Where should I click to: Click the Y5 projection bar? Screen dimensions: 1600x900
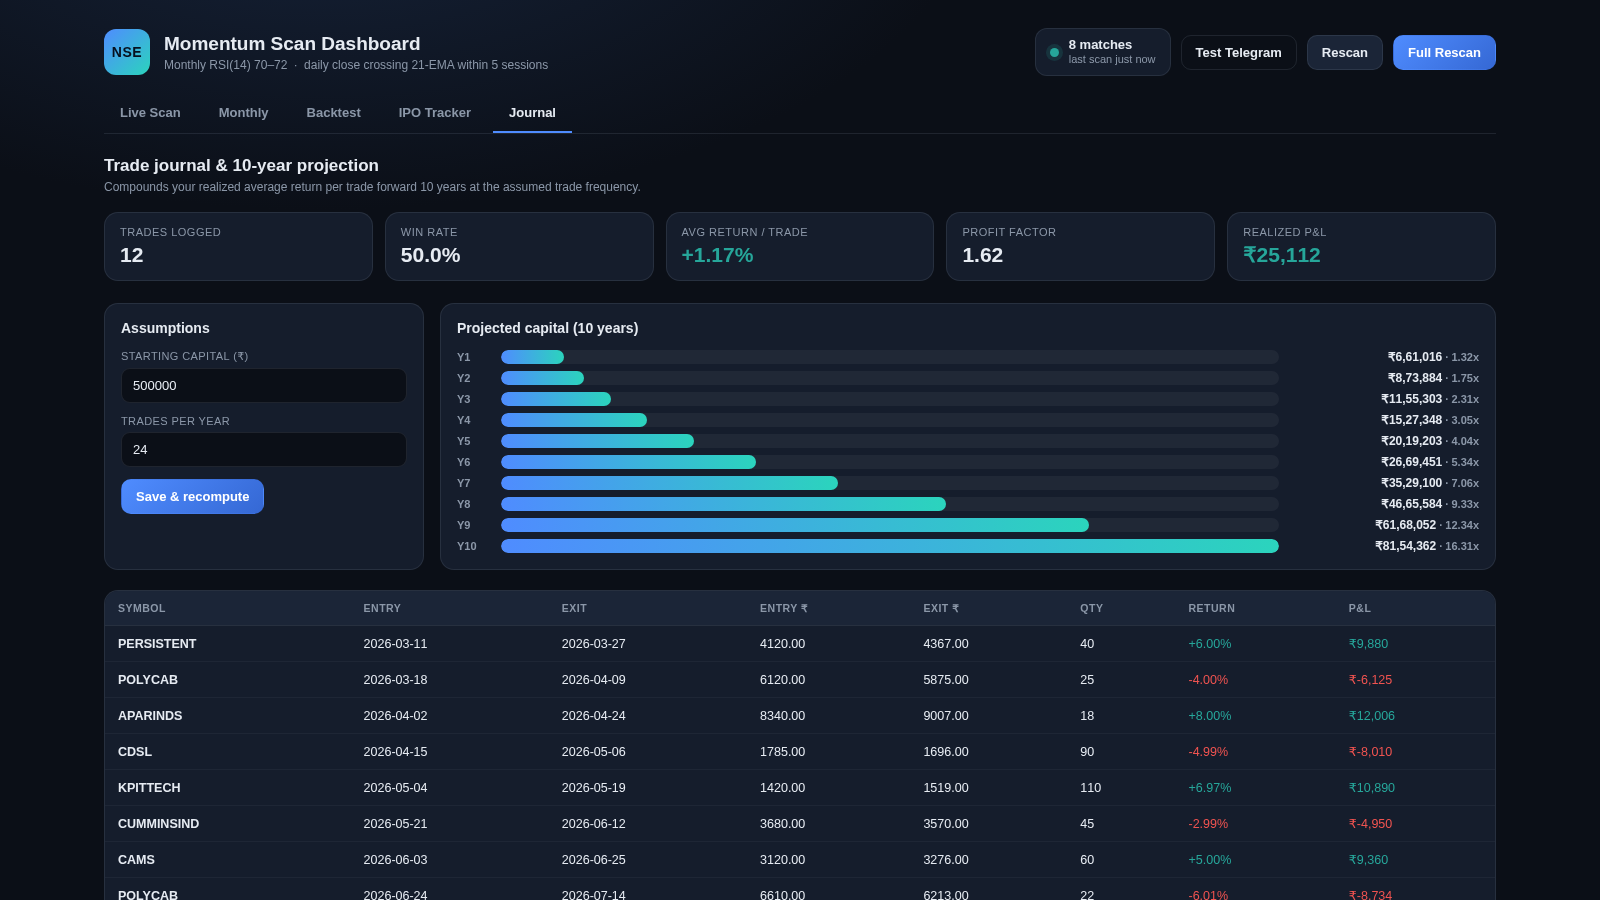597,441
